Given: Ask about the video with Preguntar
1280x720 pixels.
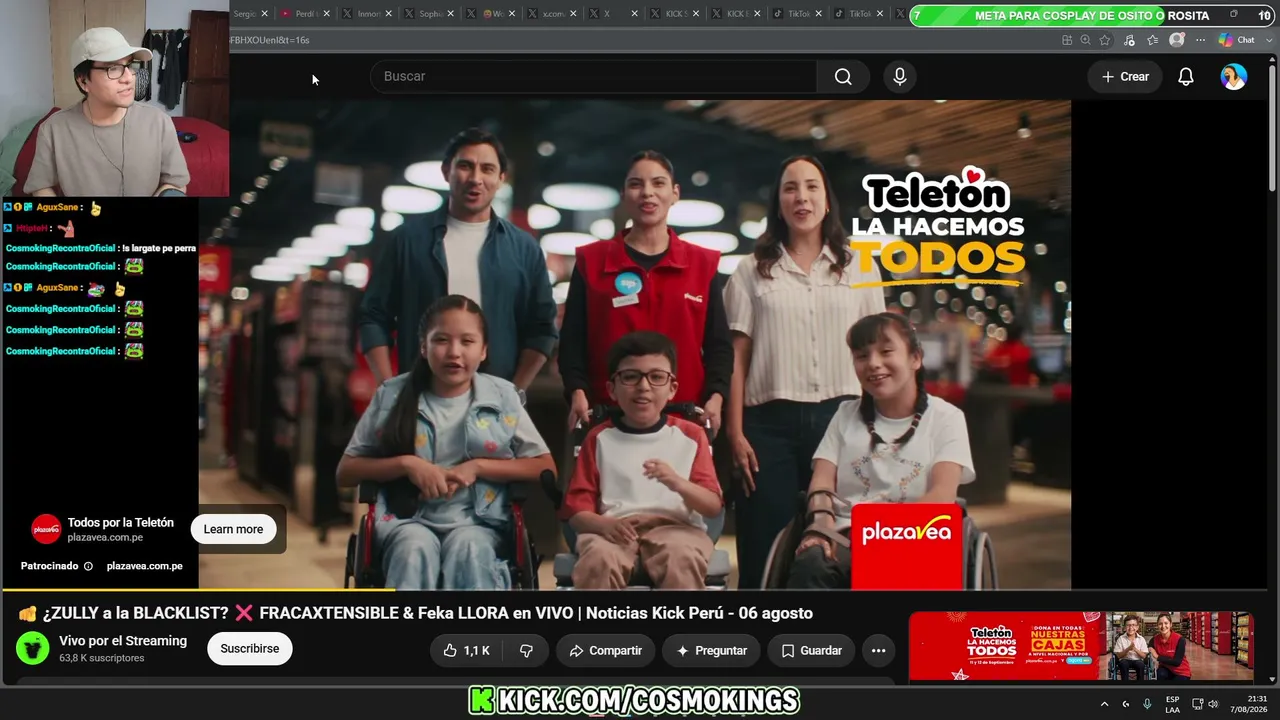Looking at the screenshot, I should tap(711, 650).
